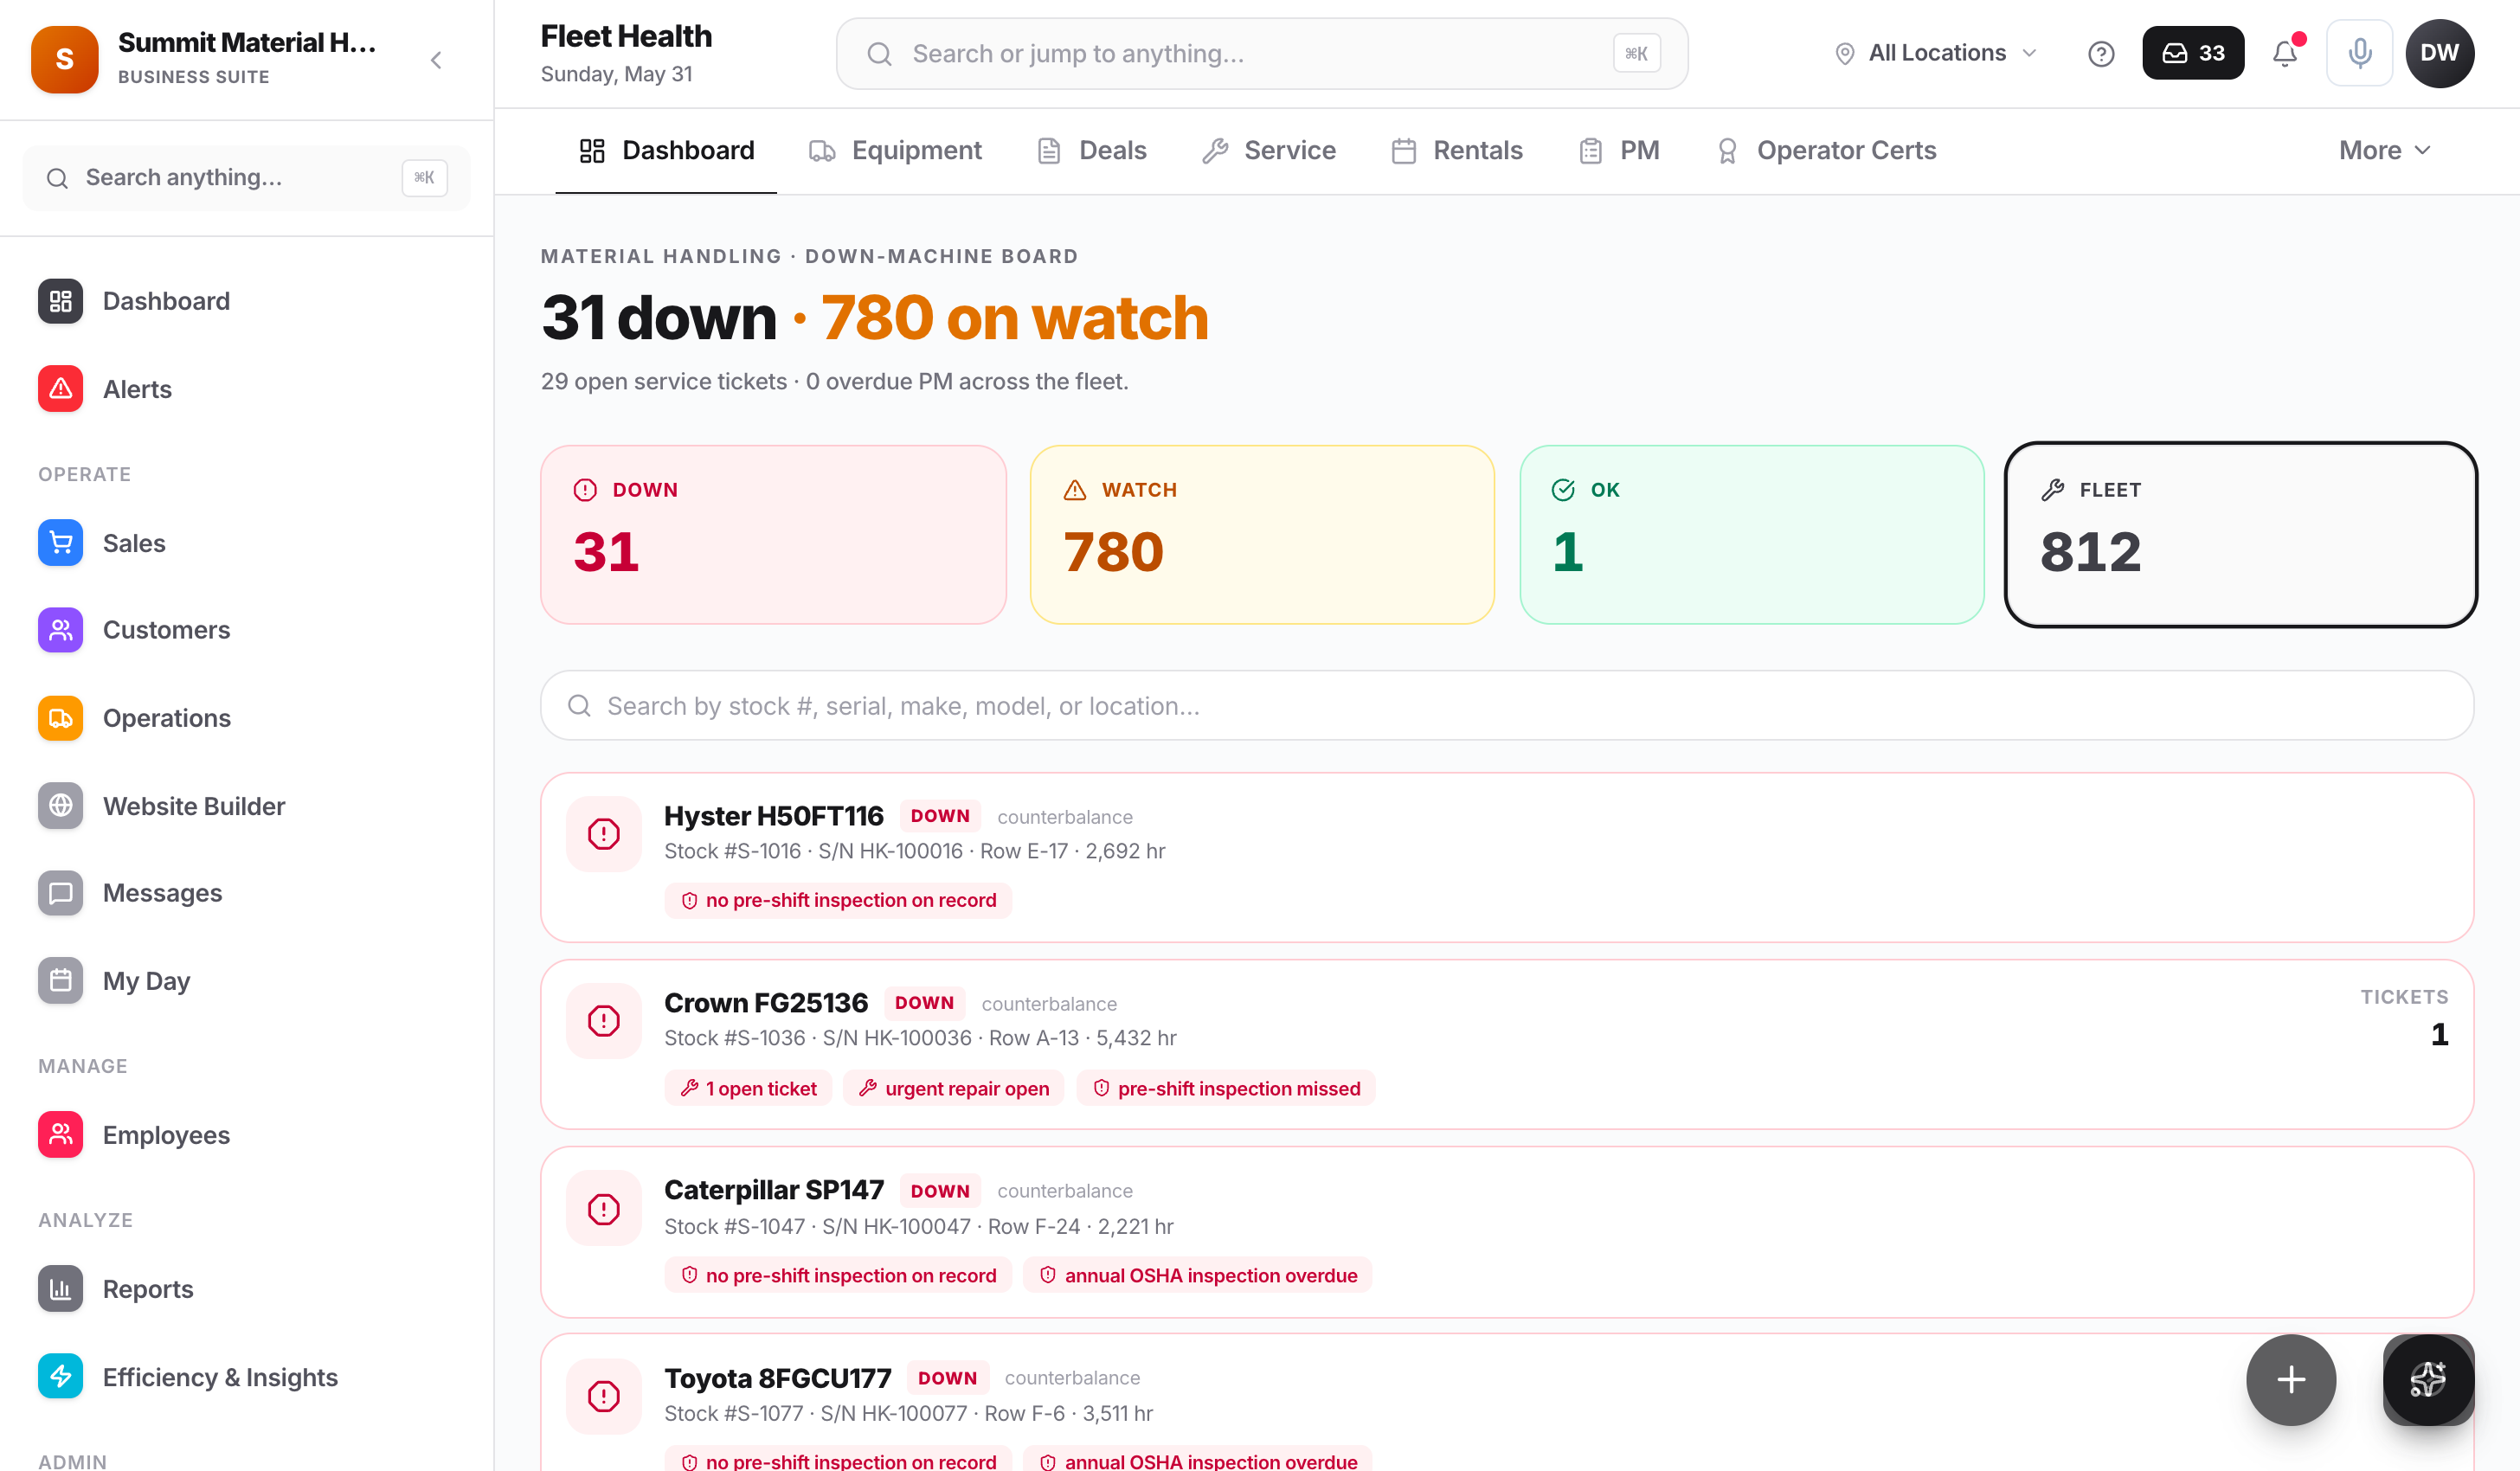This screenshot has height=1471, width=2520.
Task: Click the AI sparkle assistant button
Action: [x=2428, y=1379]
